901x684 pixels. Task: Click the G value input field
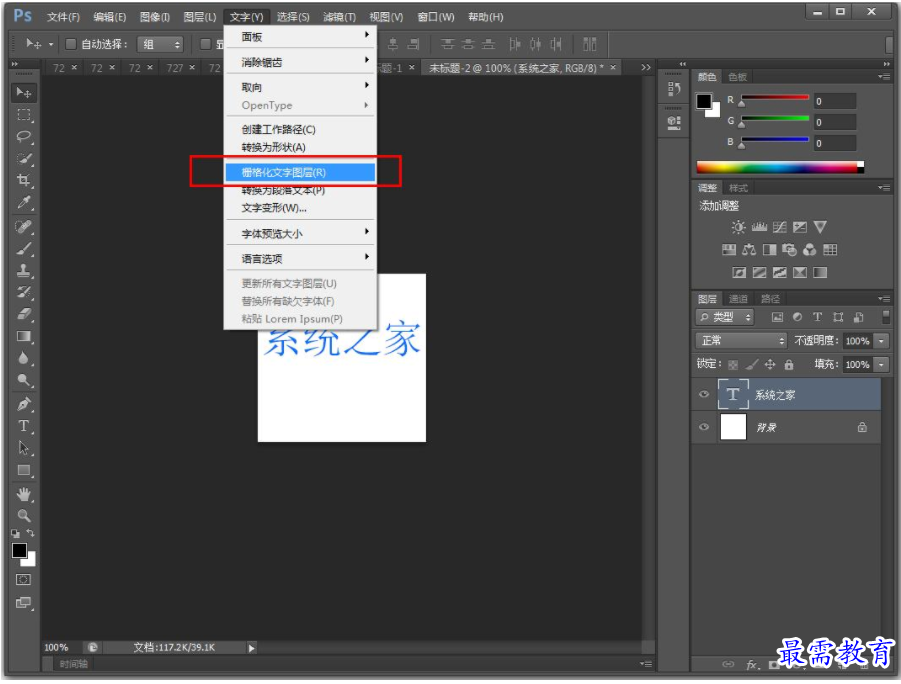(x=835, y=122)
